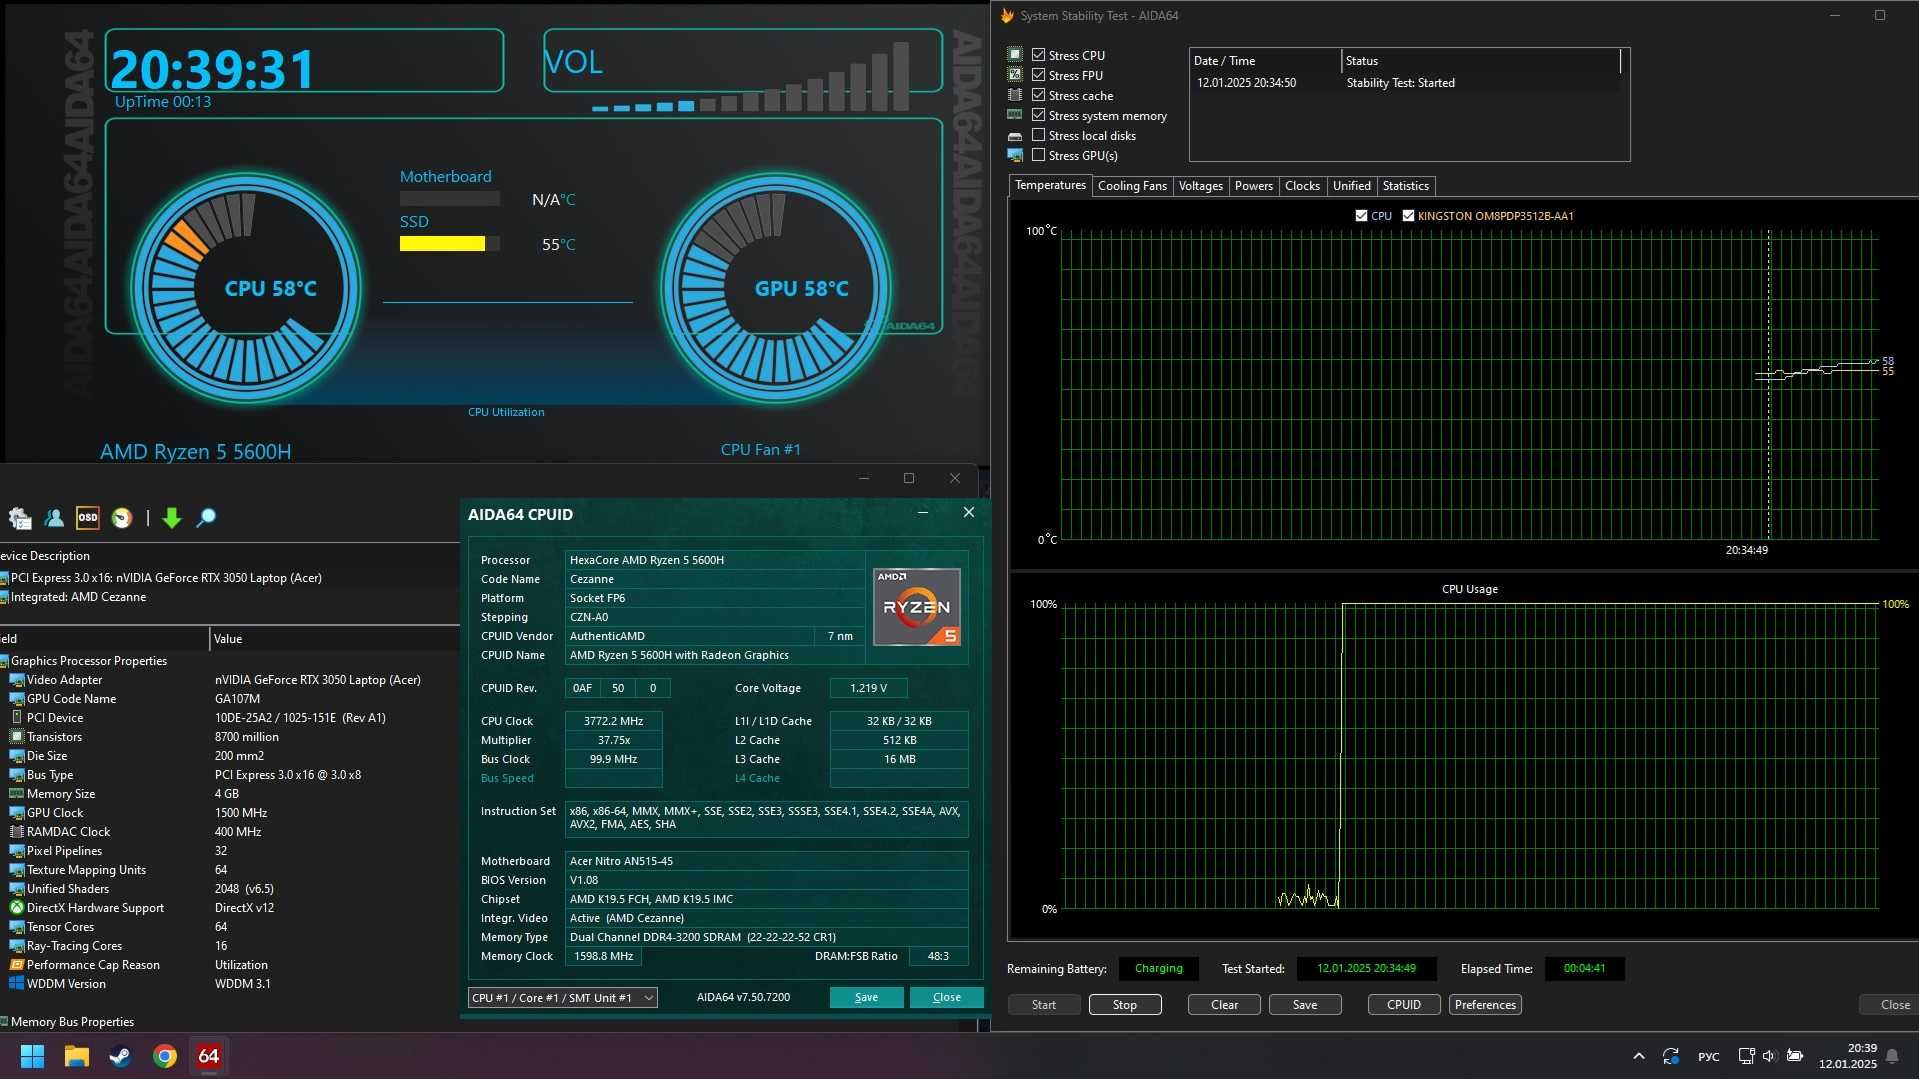Open Preferences in stability test
This screenshot has width=1919, height=1079.
pyautogui.click(x=1485, y=1005)
